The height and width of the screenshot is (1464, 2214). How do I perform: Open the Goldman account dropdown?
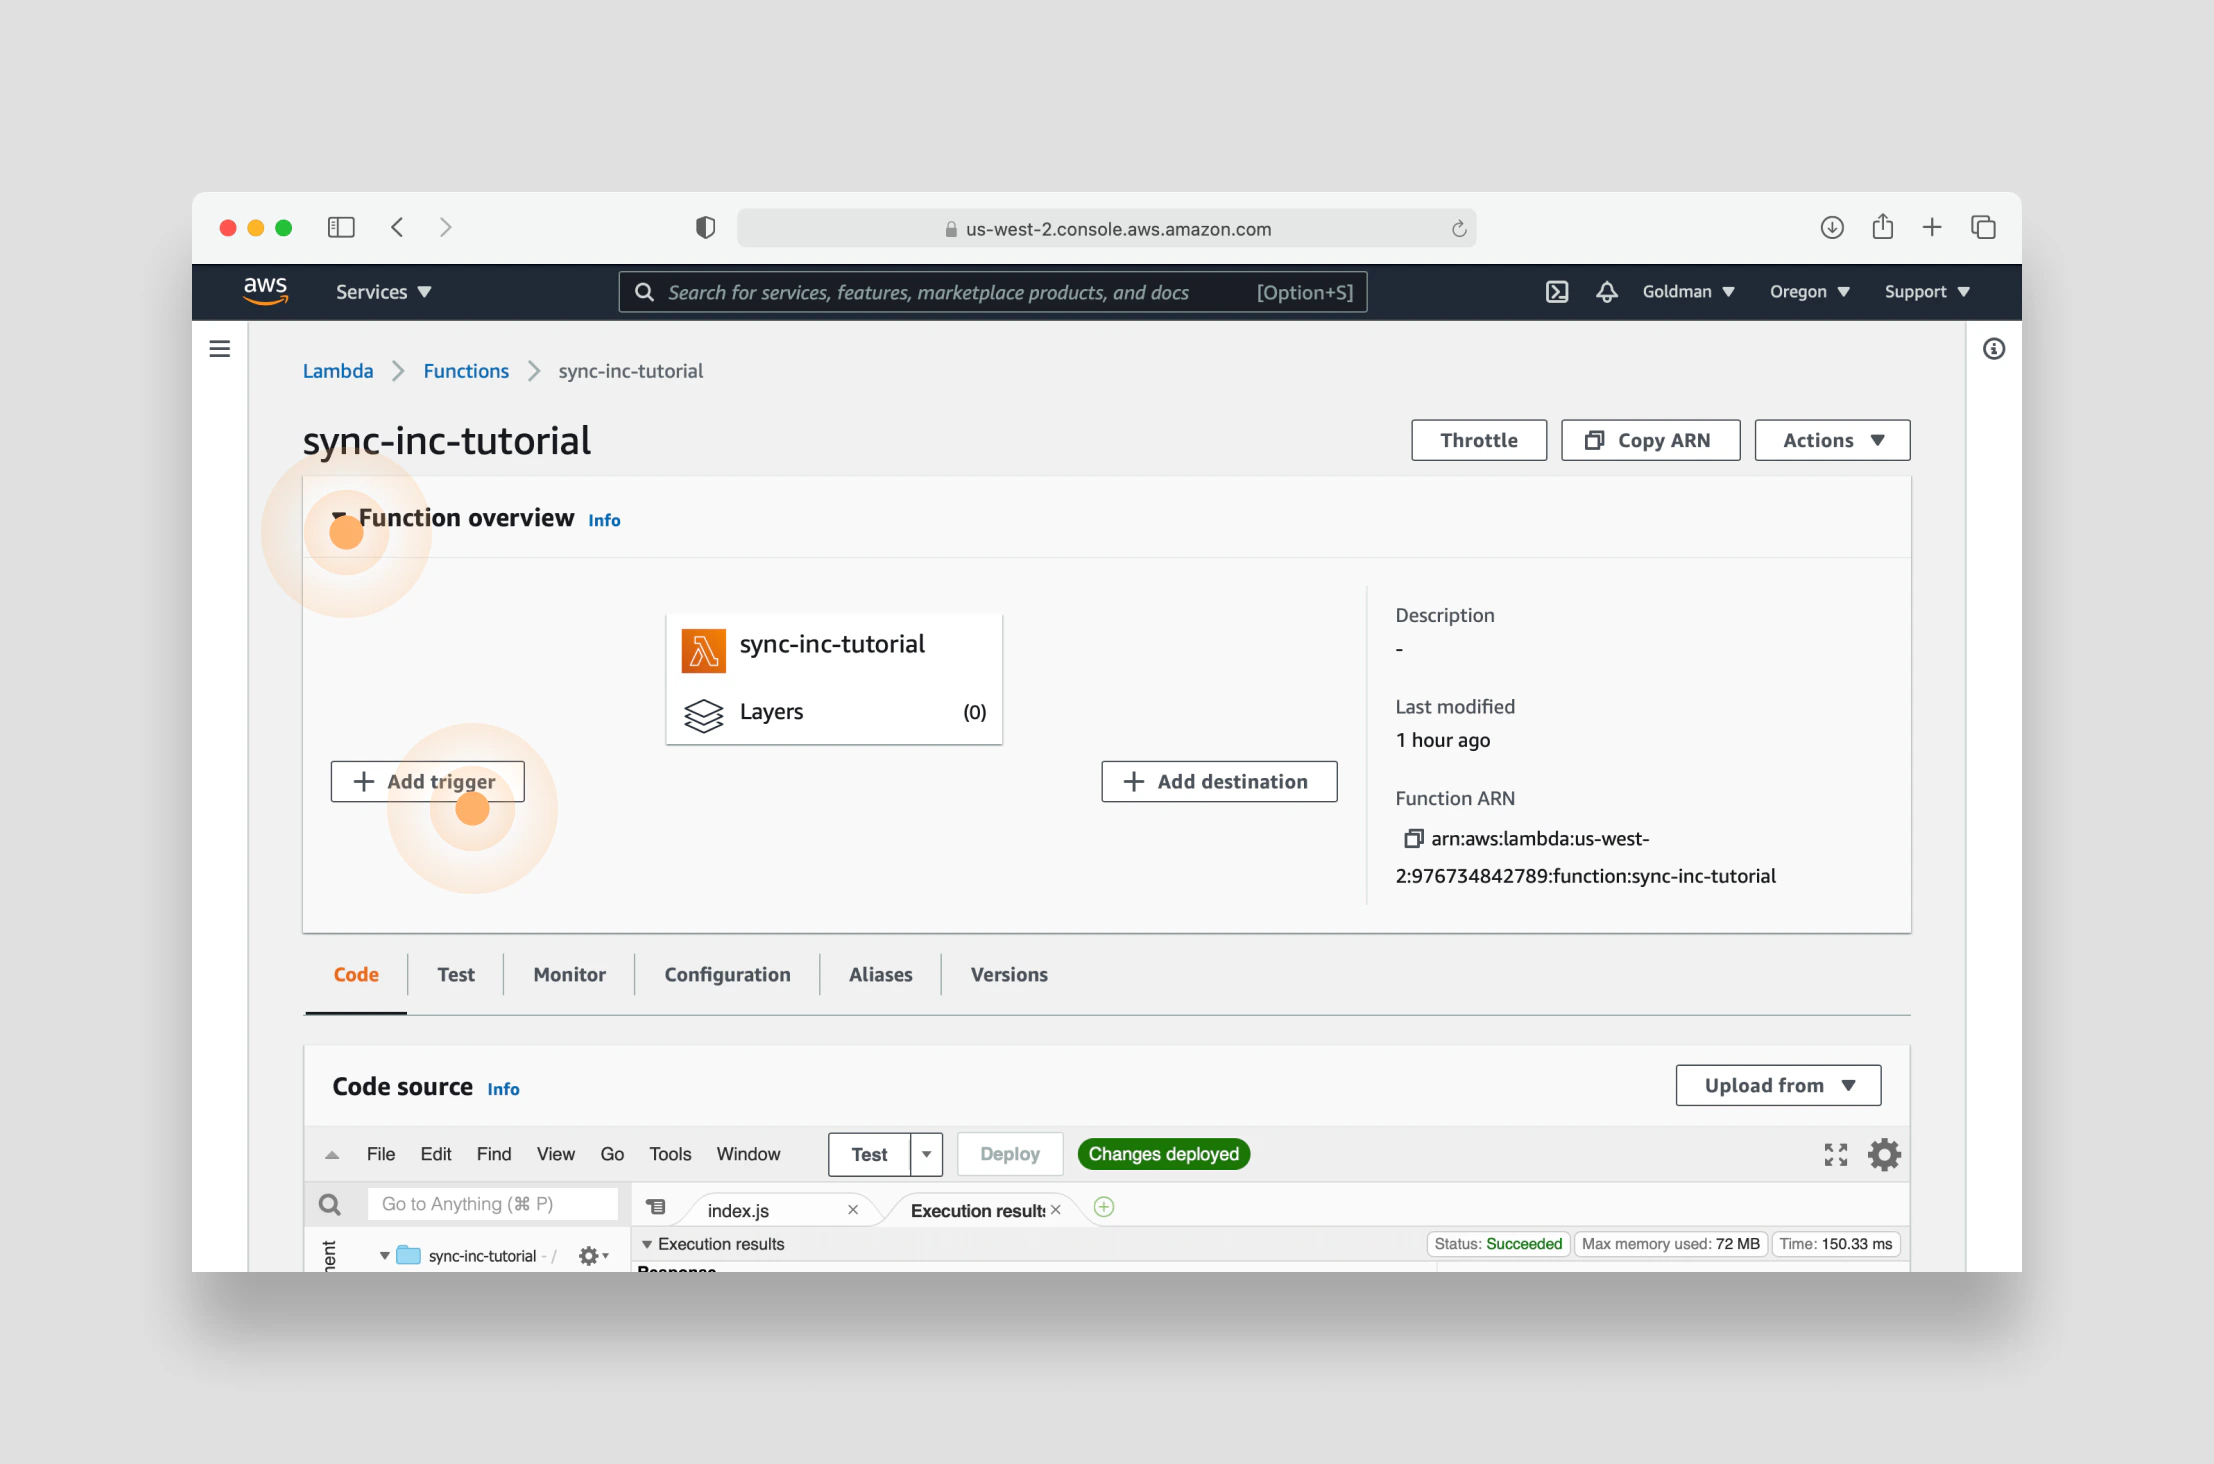click(1688, 292)
